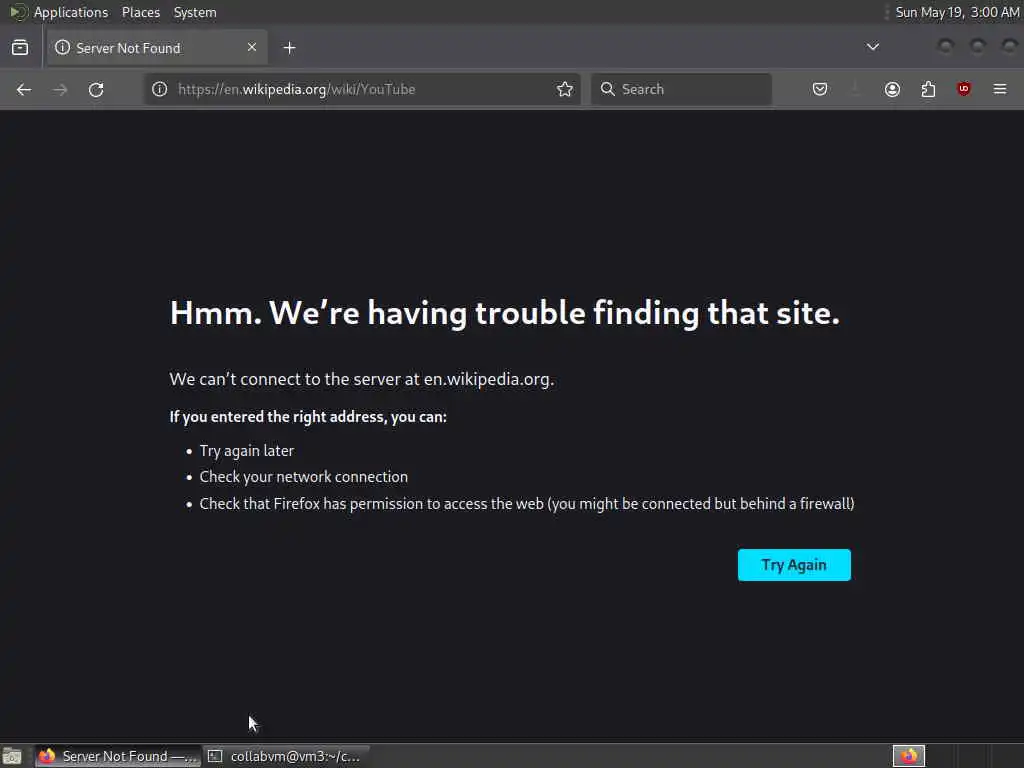Reload the page with the refresh icon
Image resolution: width=1024 pixels, height=768 pixels.
tap(96, 89)
